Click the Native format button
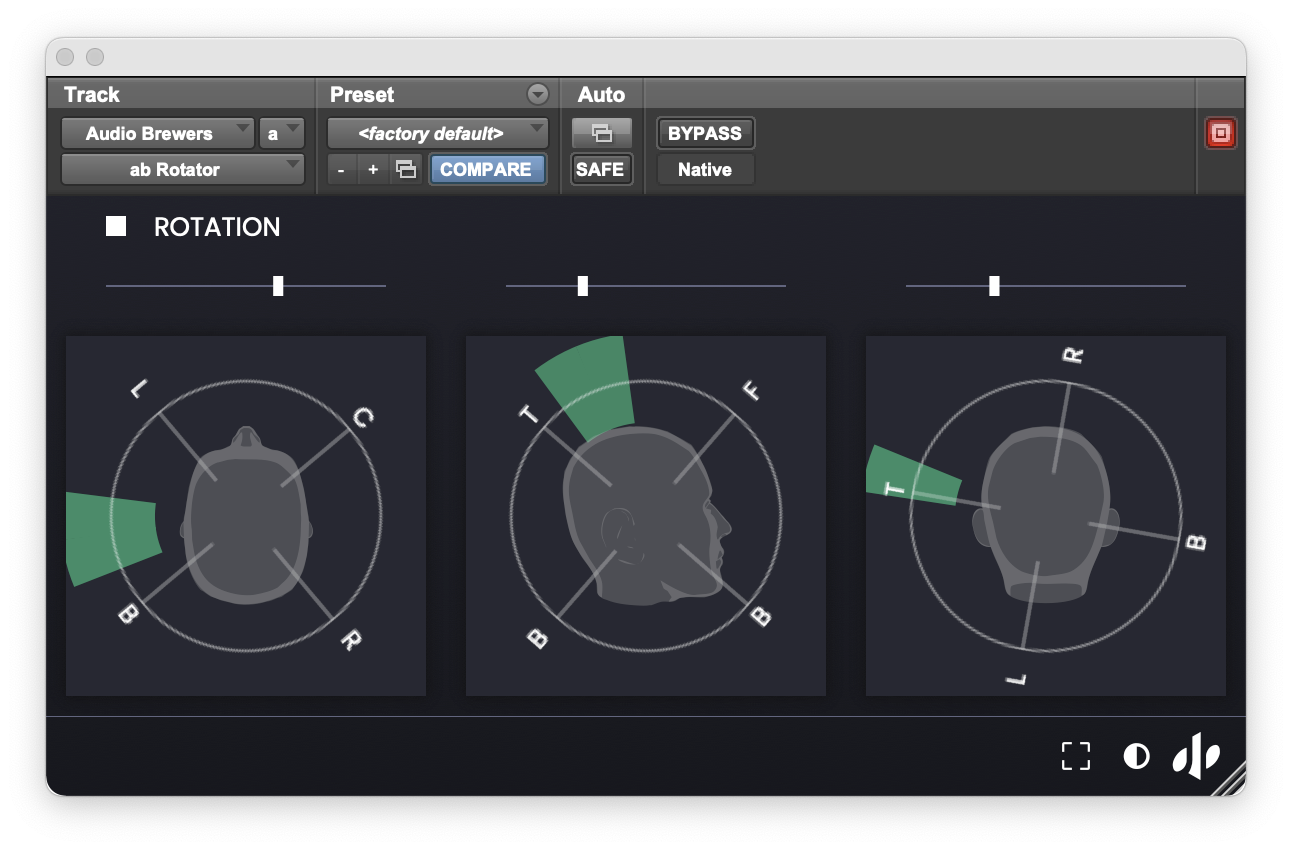The height and width of the screenshot is (850, 1292). pos(705,169)
